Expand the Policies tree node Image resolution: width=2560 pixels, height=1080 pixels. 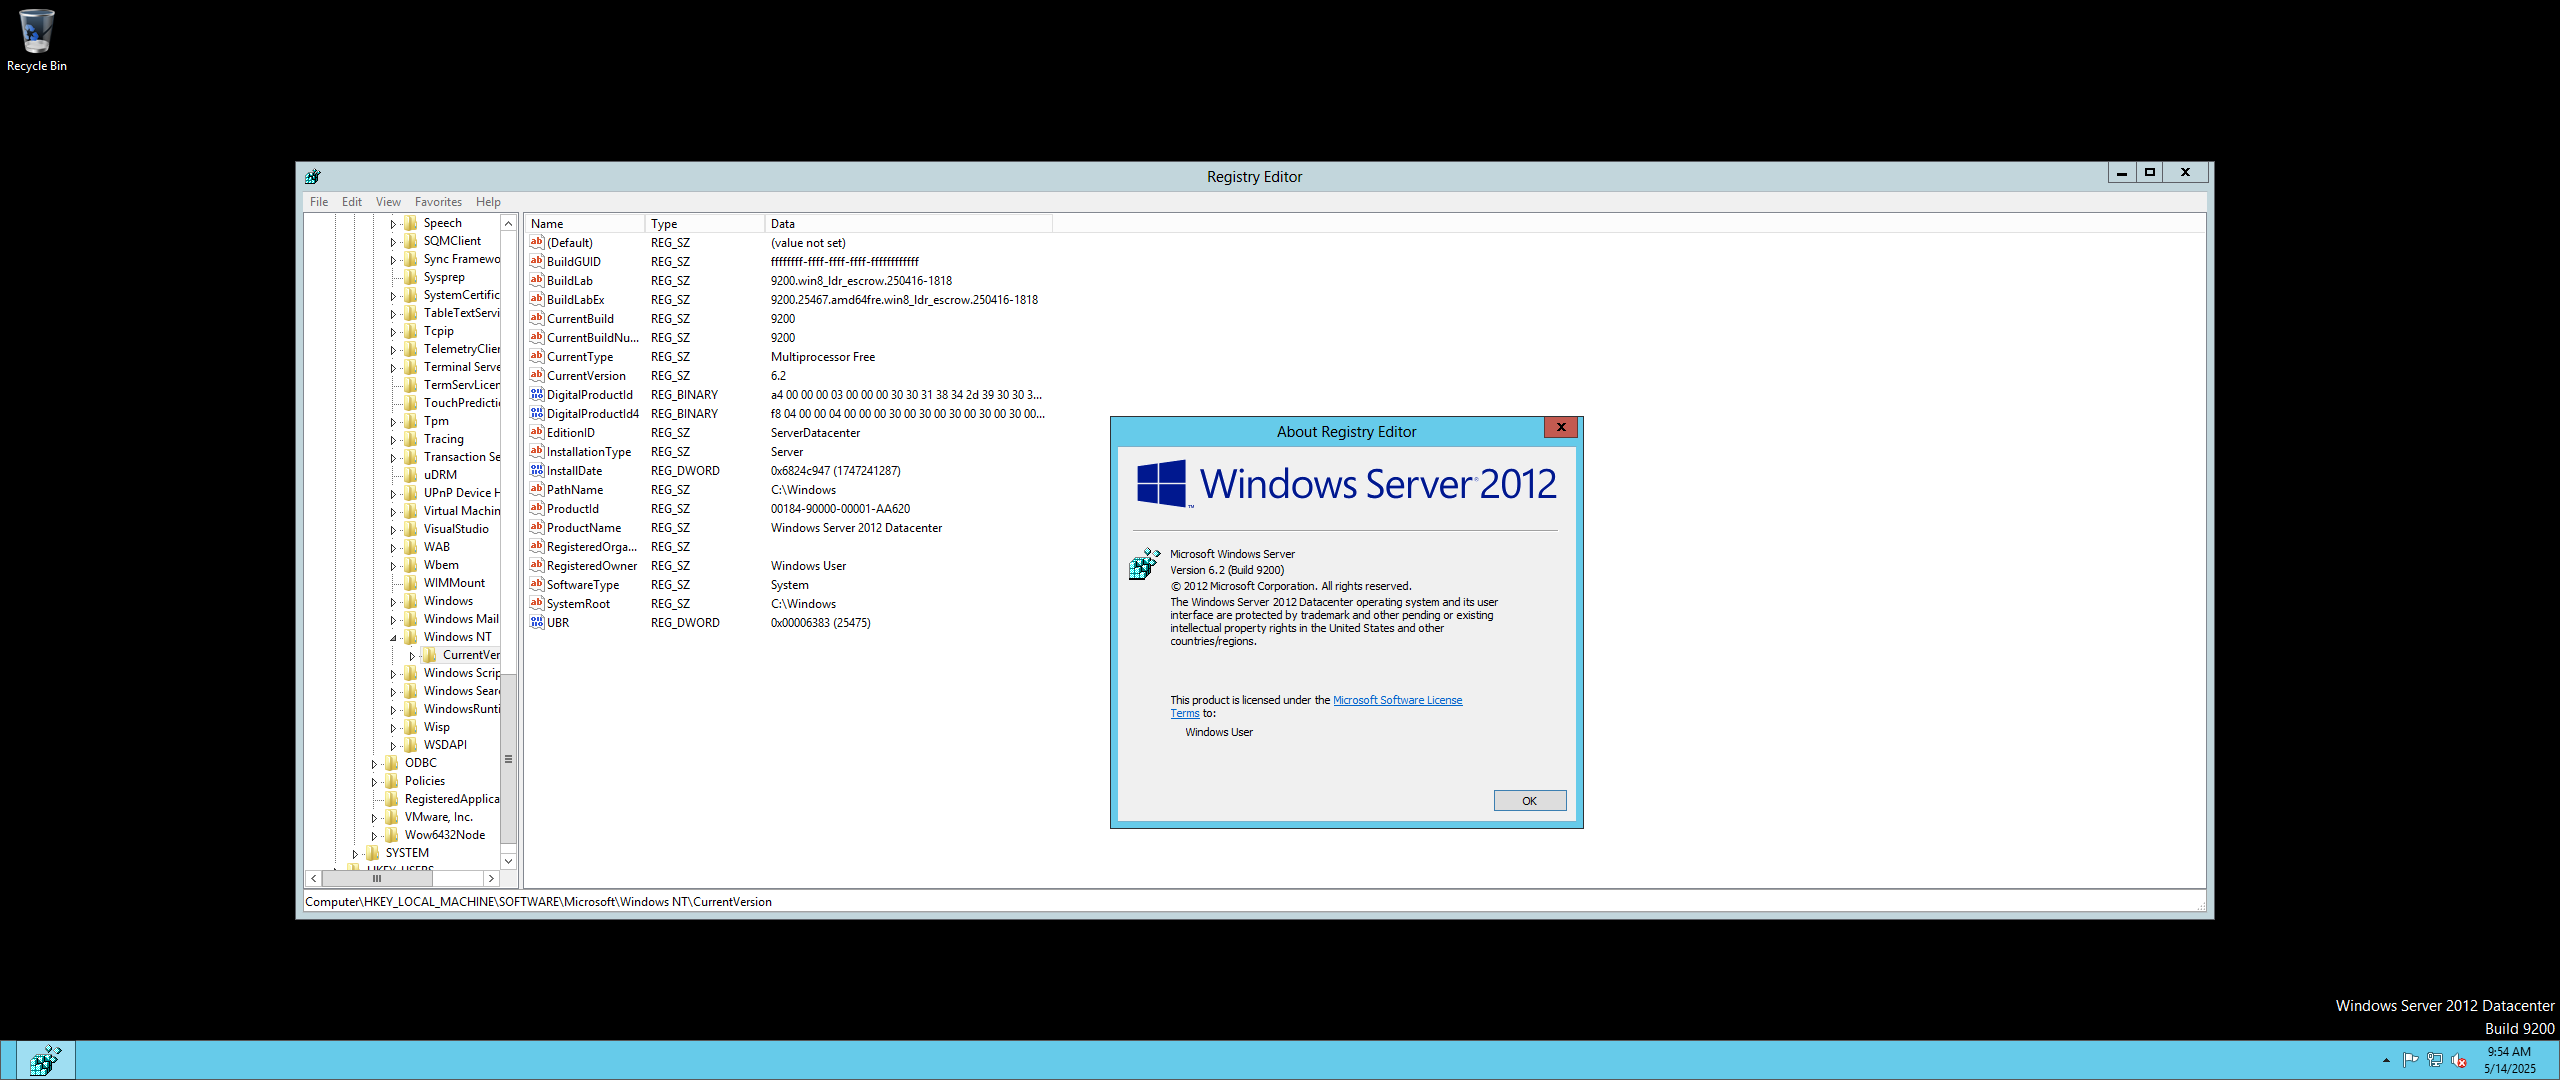374,782
